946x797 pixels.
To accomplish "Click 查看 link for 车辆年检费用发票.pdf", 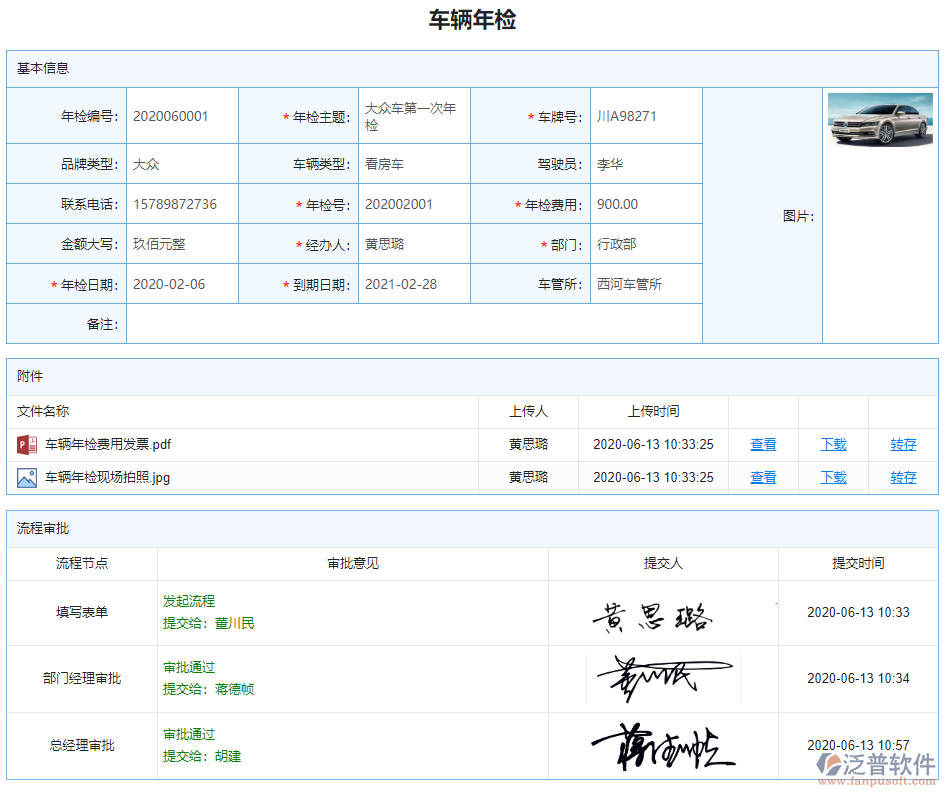I will [763, 445].
